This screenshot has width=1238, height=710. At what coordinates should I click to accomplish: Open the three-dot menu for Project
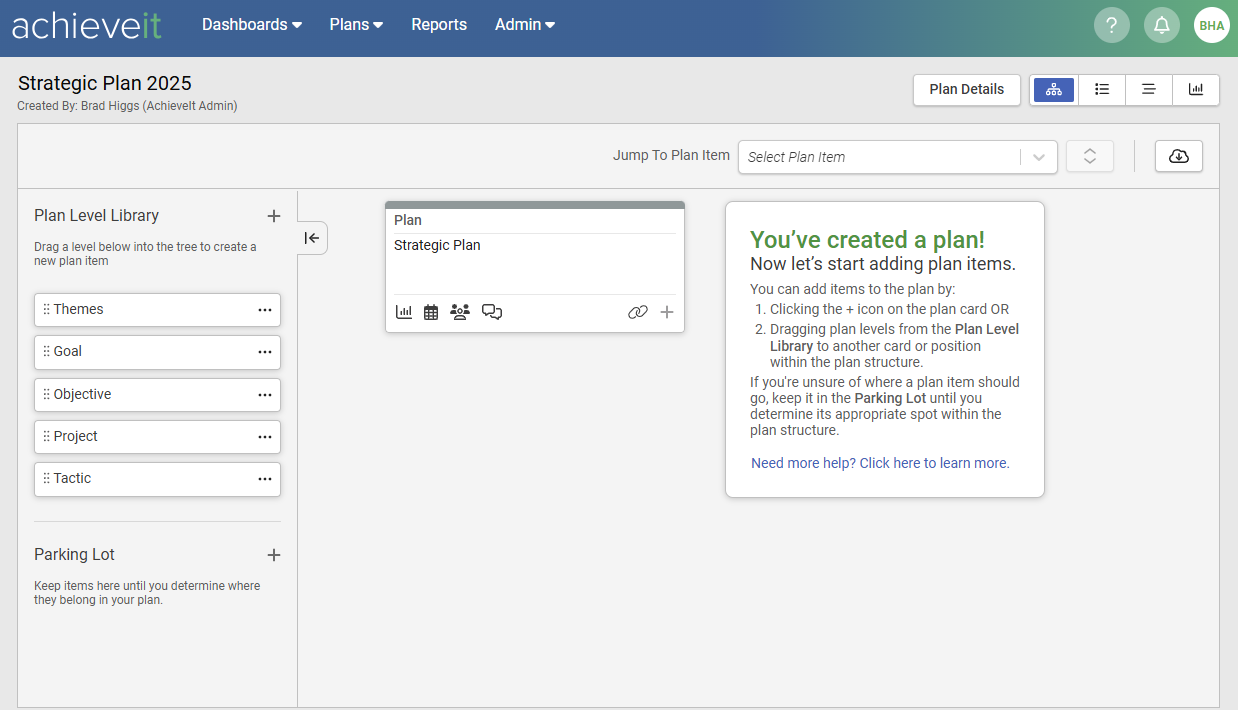click(x=265, y=437)
